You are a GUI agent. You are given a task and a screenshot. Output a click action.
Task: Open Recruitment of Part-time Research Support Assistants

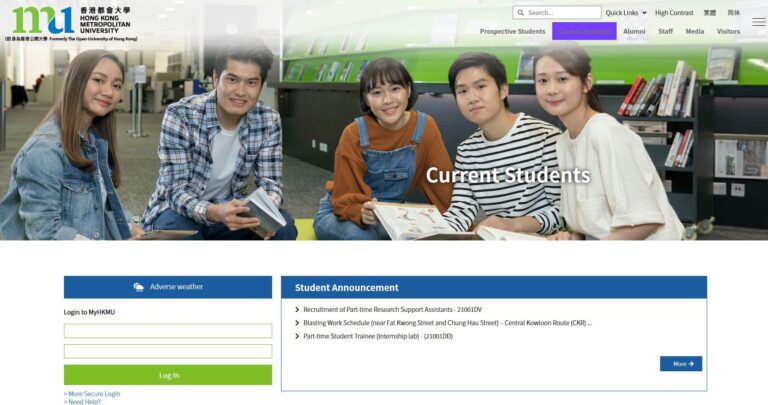[x=392, y=310]
